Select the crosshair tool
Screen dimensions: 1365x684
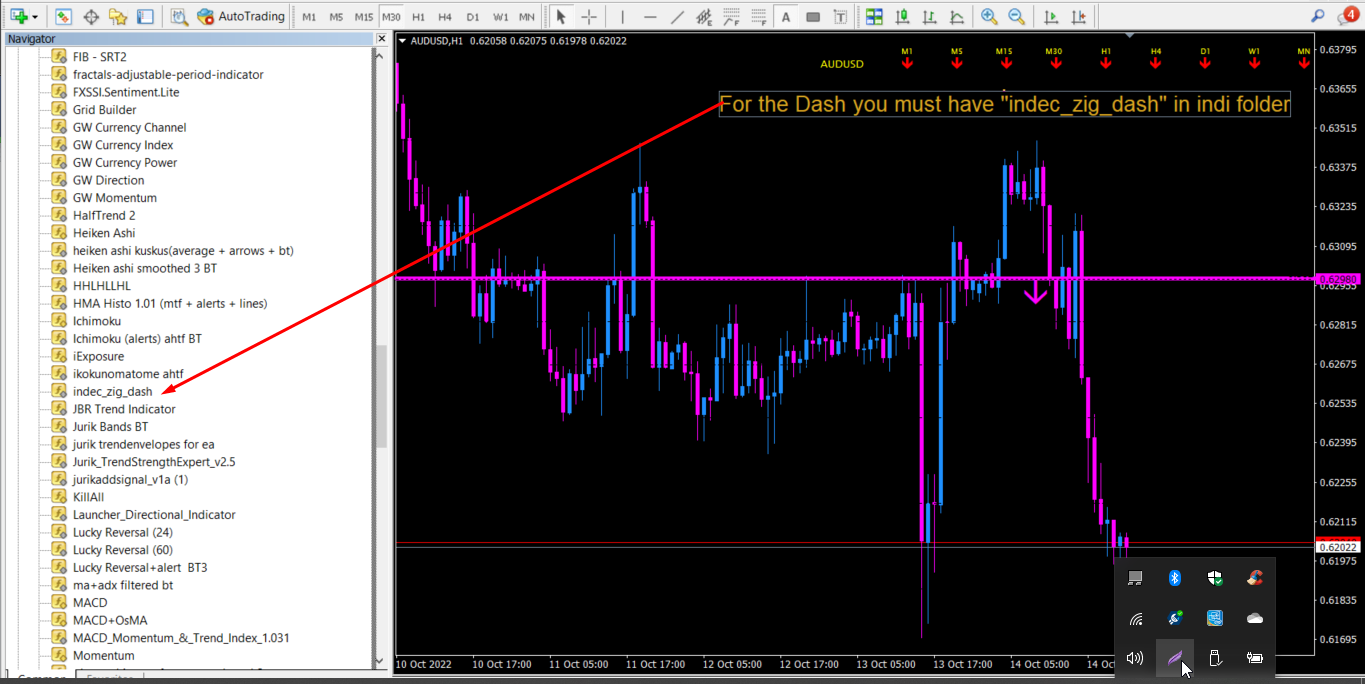(x=589, y=16)
